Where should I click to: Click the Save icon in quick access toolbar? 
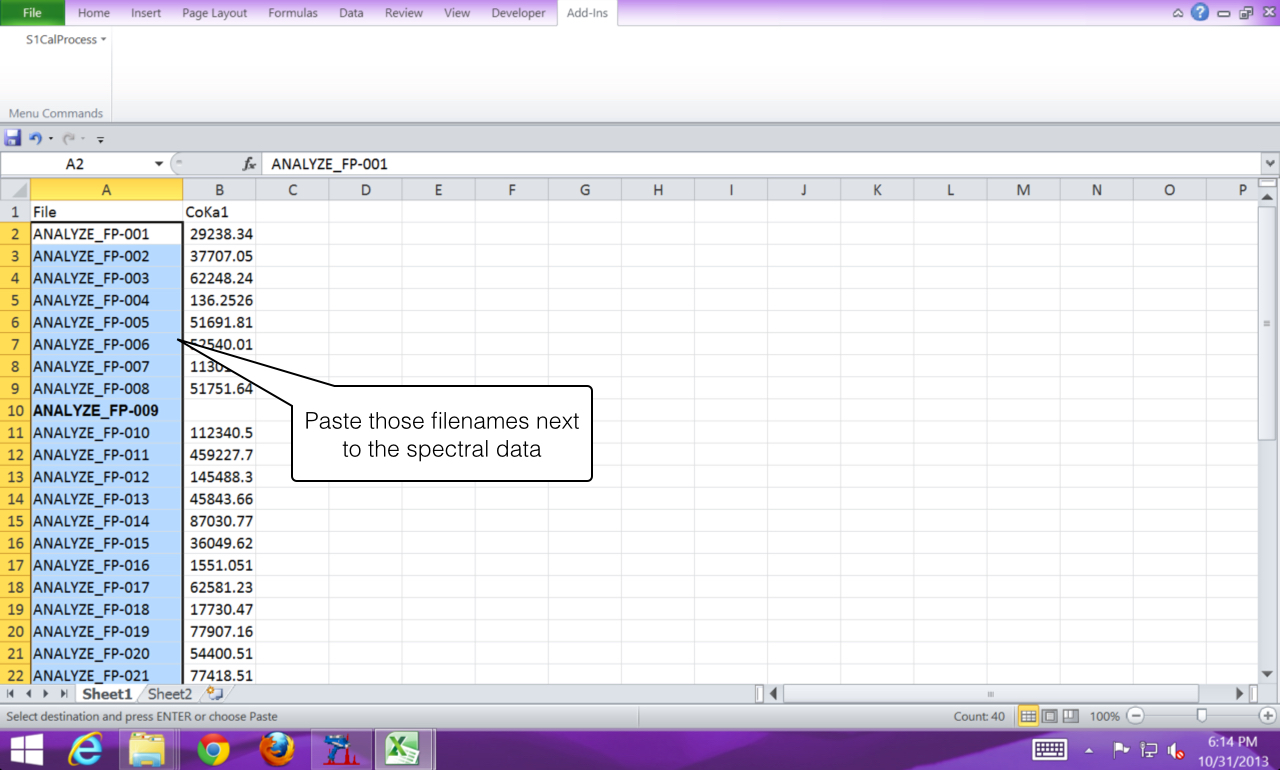pos(12,138)
